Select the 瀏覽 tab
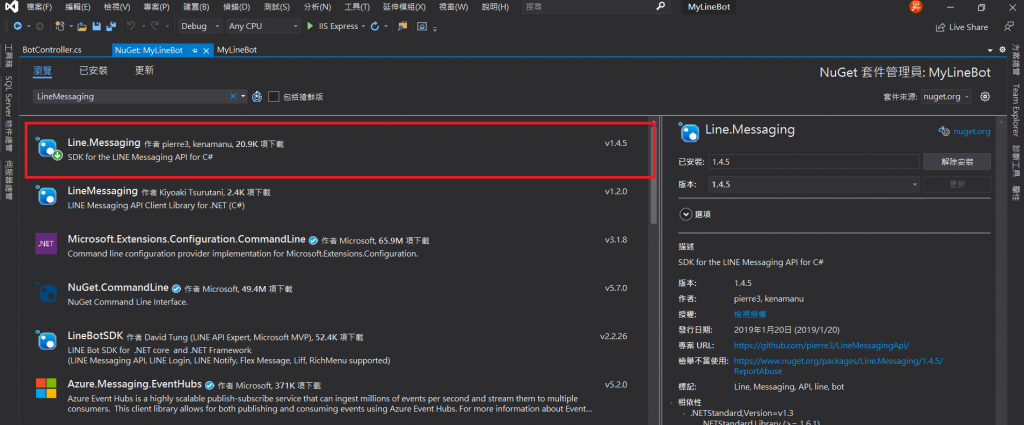The height and width of the screenshot is (425, 1024). [42, 71]
